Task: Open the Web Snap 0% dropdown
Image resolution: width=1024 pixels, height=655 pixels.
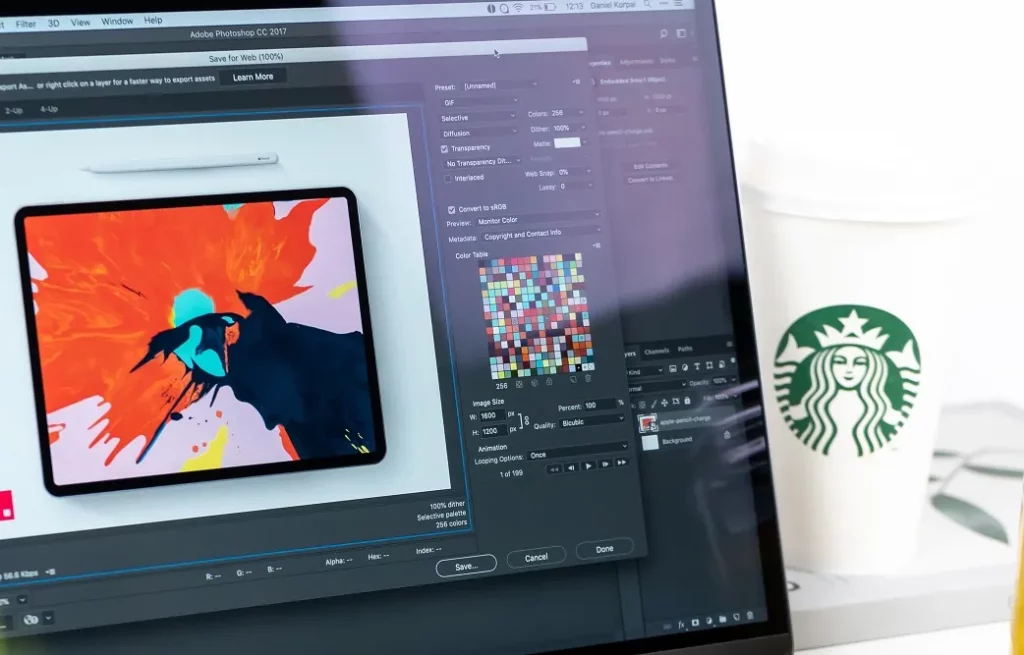Action: 574,172
